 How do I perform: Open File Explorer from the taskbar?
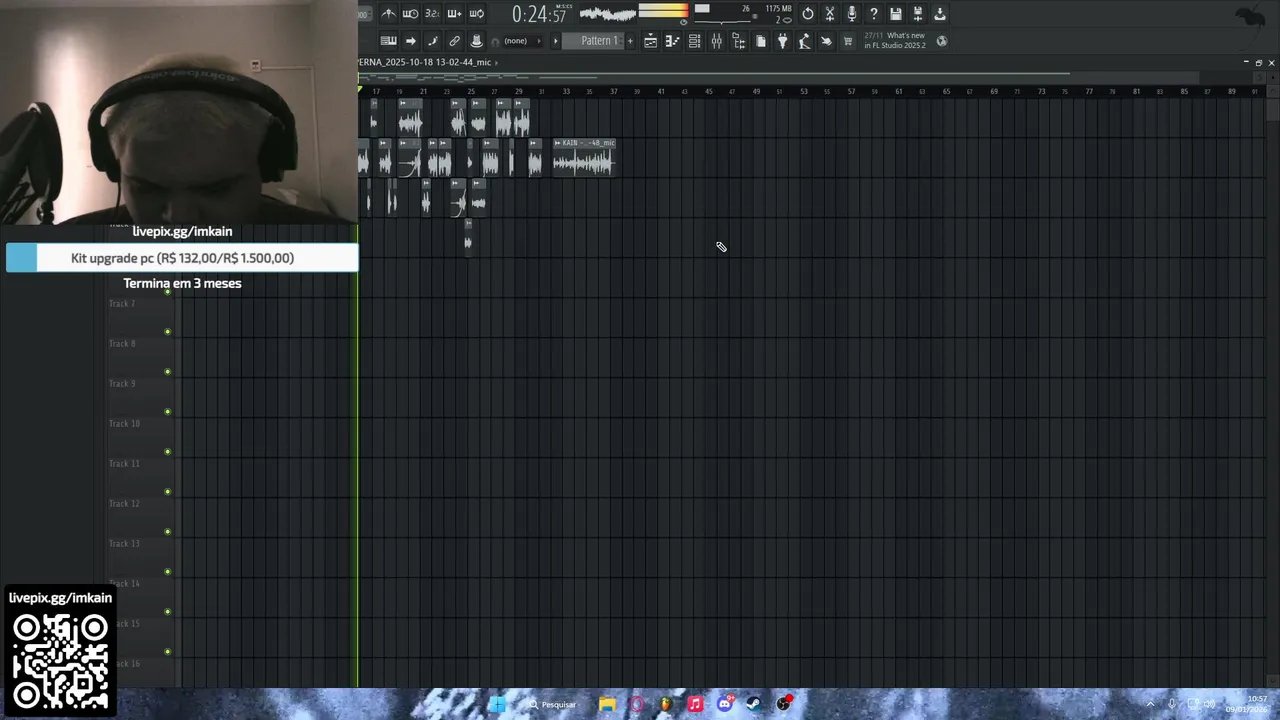click(x=607, y=704)
